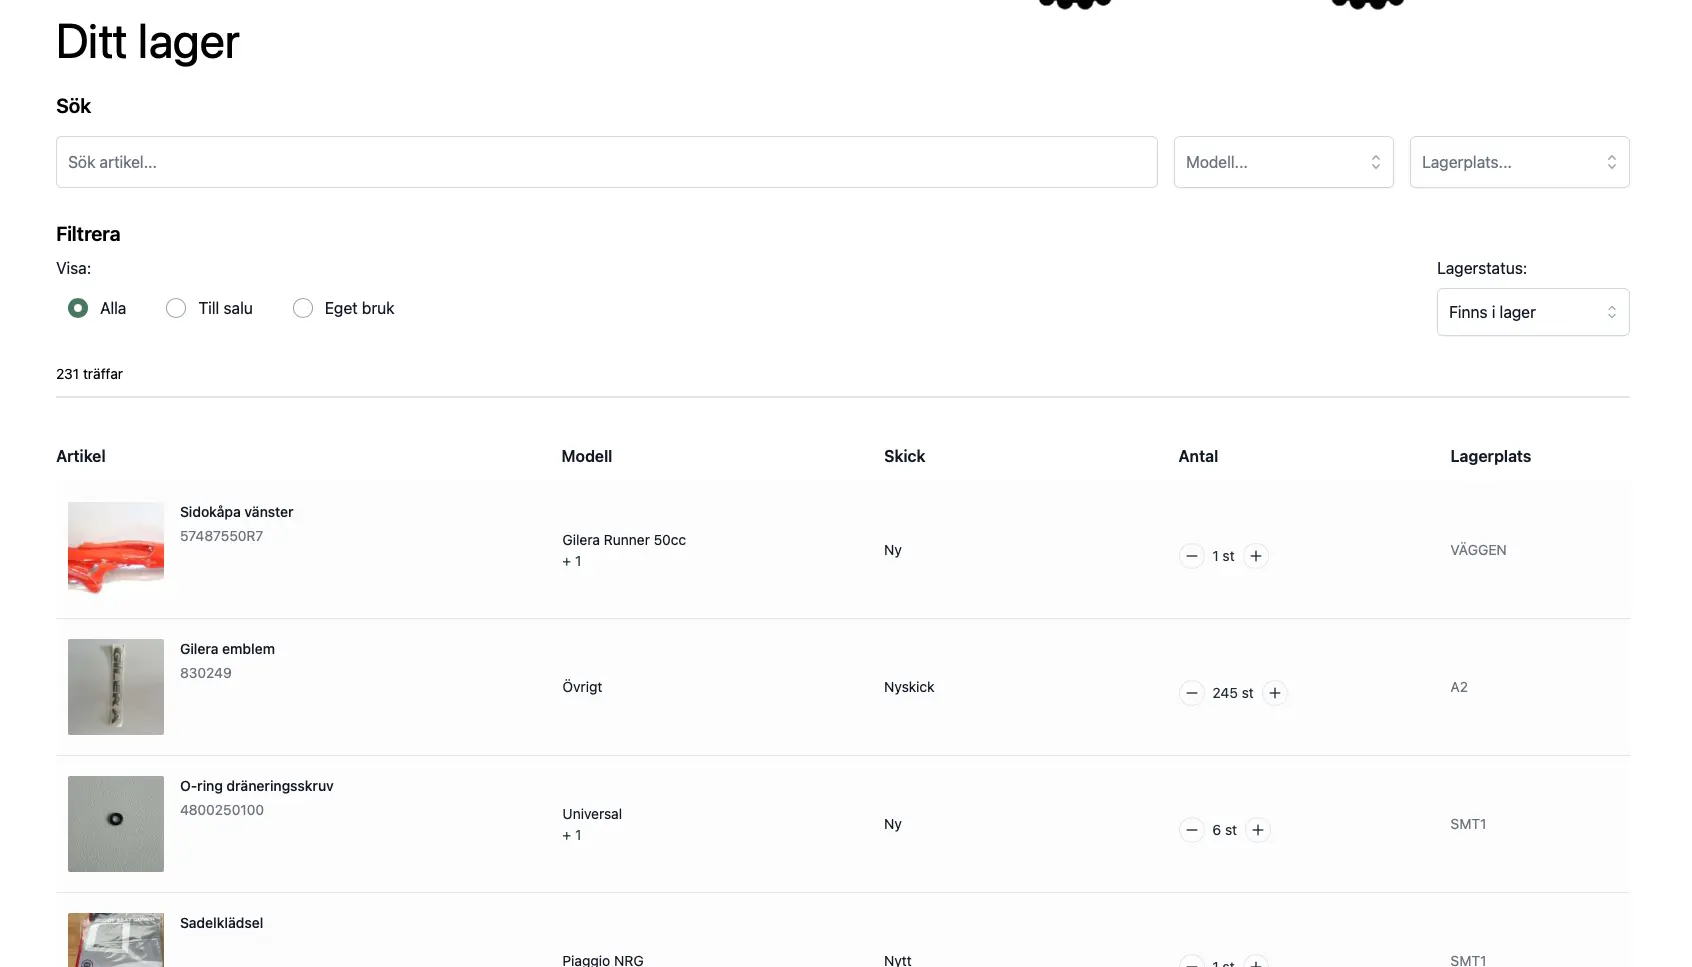Click the Nyskick condition cell

(x=909, y=687)
